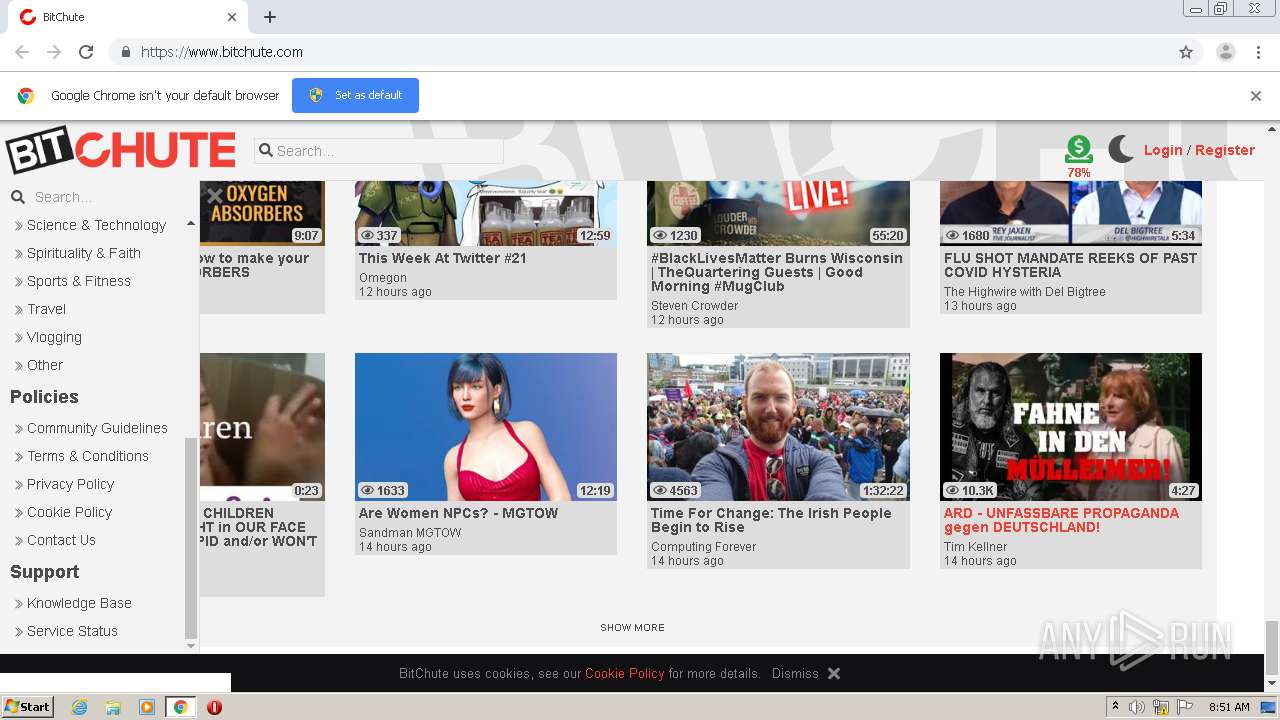
Task: Open a new browser tab
Action: tap(270, 17)
